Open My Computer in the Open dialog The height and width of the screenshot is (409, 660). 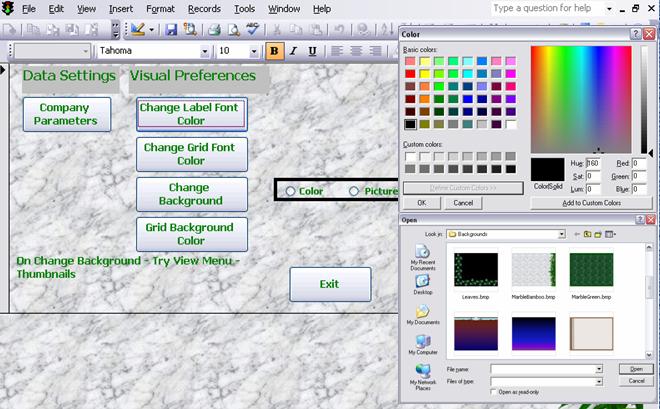(424, 345)
